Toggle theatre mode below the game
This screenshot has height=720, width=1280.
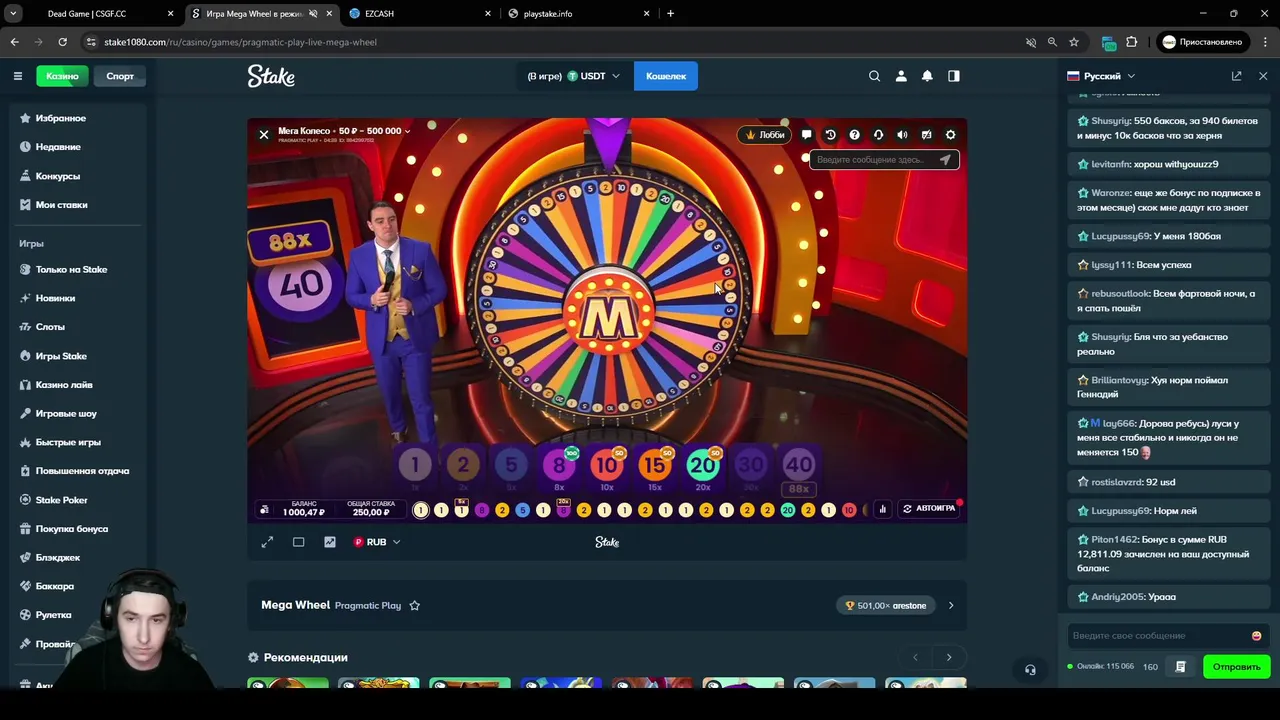click(298, 542)
